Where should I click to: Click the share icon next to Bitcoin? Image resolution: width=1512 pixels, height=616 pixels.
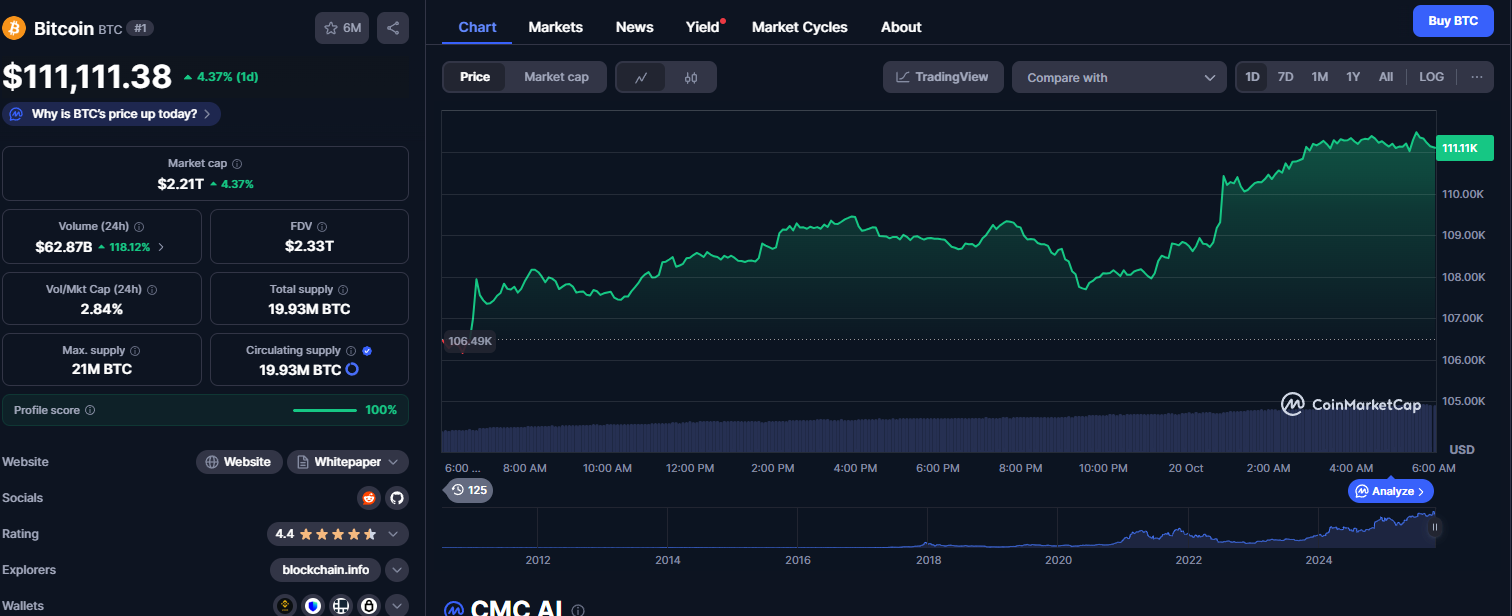click(x=394, y=28)
